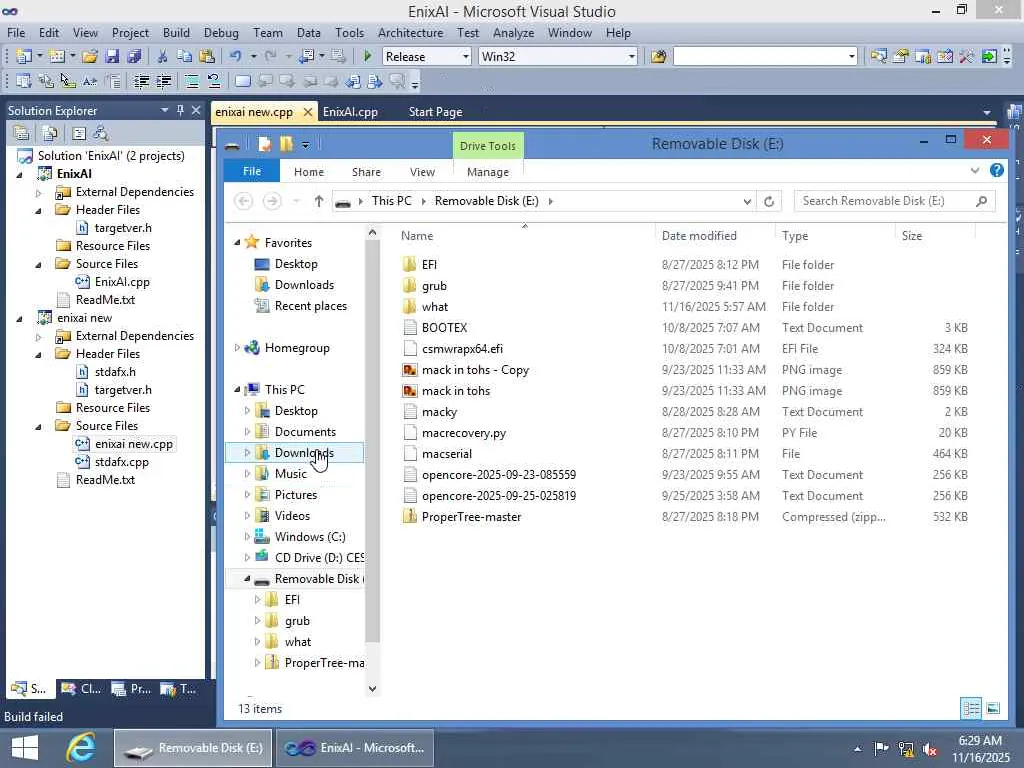
Task: Close the enixai new.cpp tab
Action: point(308,112)
